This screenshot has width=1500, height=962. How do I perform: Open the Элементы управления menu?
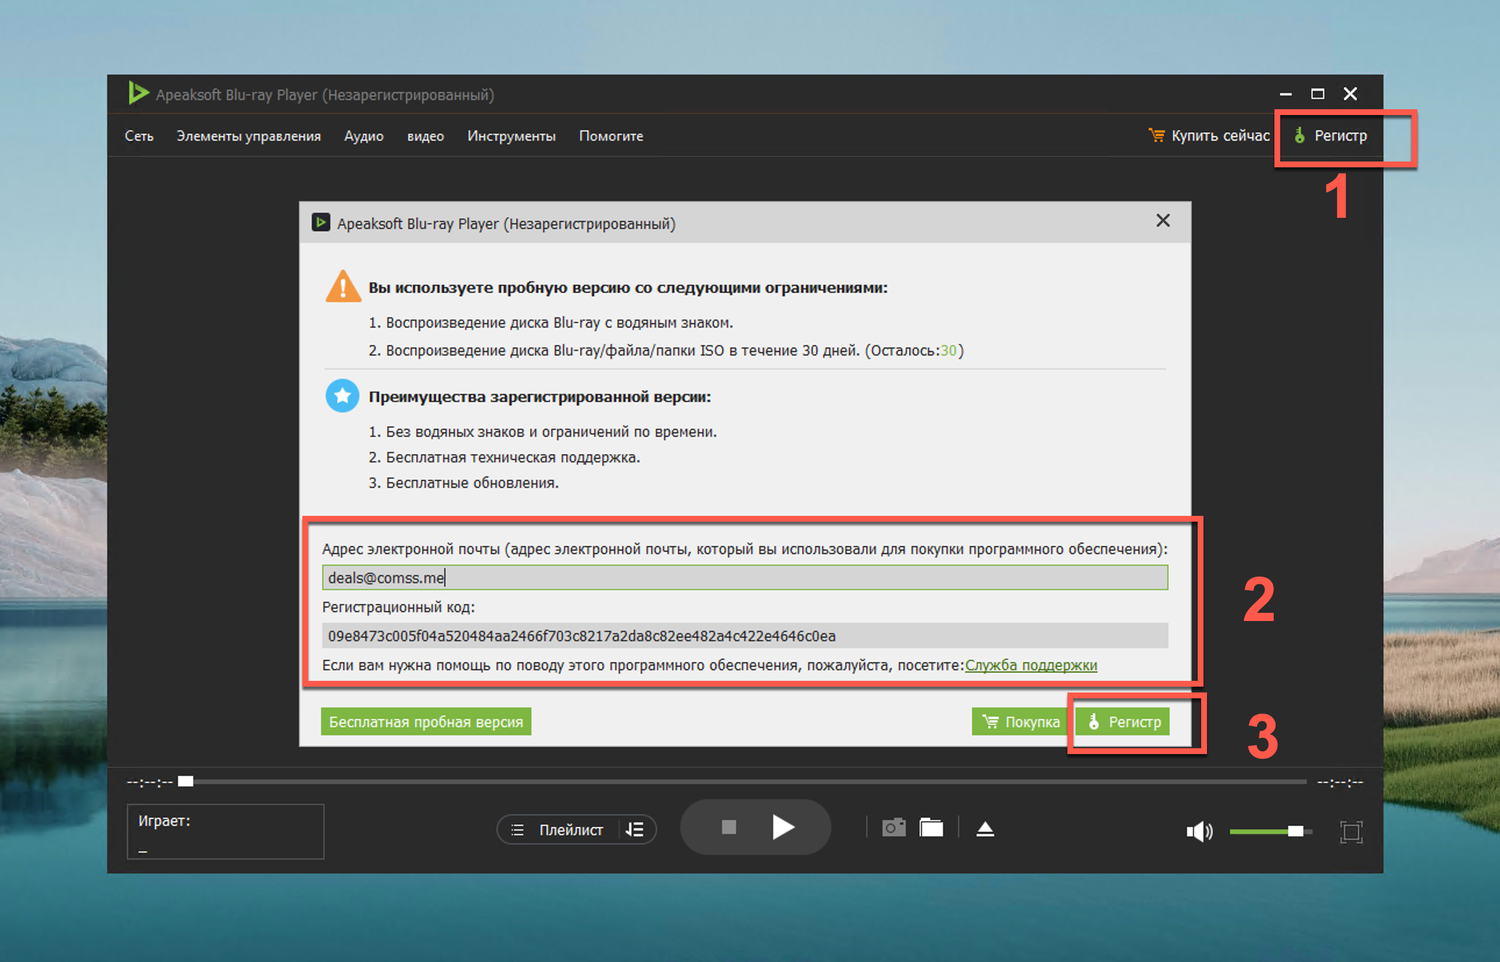(249, 136)
